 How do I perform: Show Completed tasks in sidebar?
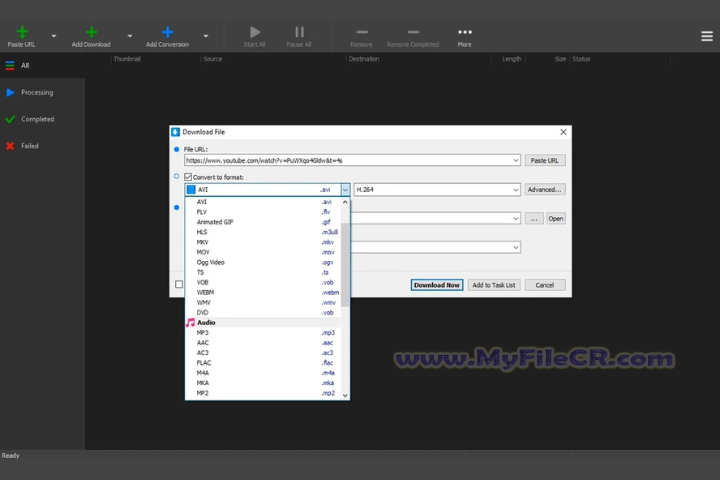pyautogui.click(x=42, y=119)
